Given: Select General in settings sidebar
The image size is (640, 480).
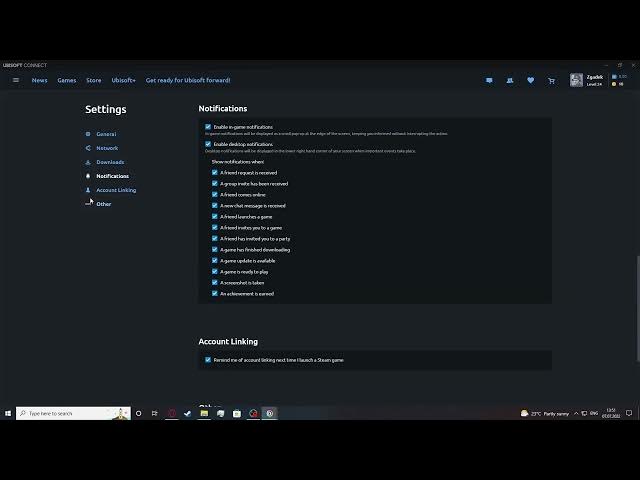Looking at the screenshot, I should (x=106, y=134).
